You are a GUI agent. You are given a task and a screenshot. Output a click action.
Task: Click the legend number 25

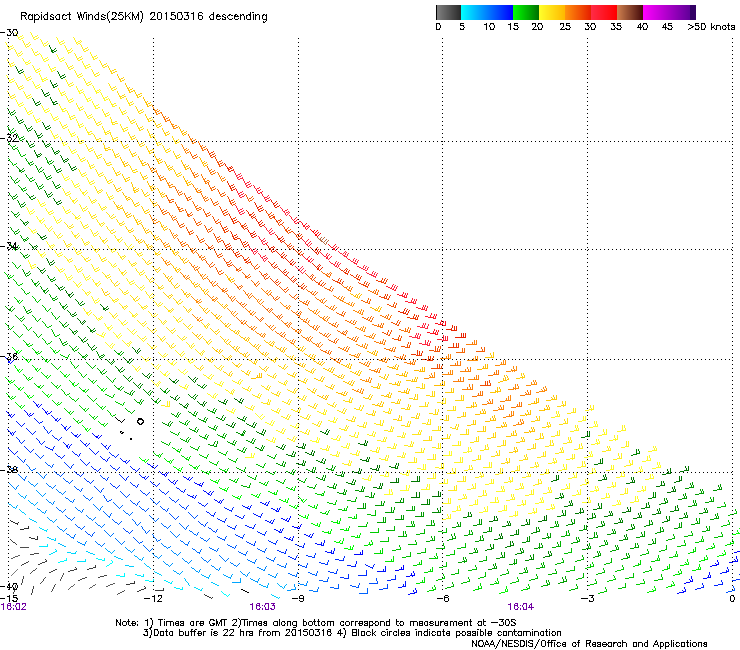click(x=565, y=27)
